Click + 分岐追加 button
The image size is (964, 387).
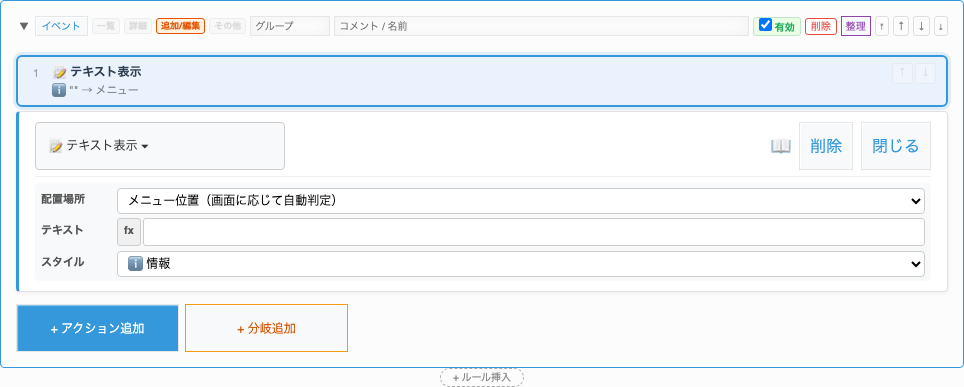click(x=266, y=329)
